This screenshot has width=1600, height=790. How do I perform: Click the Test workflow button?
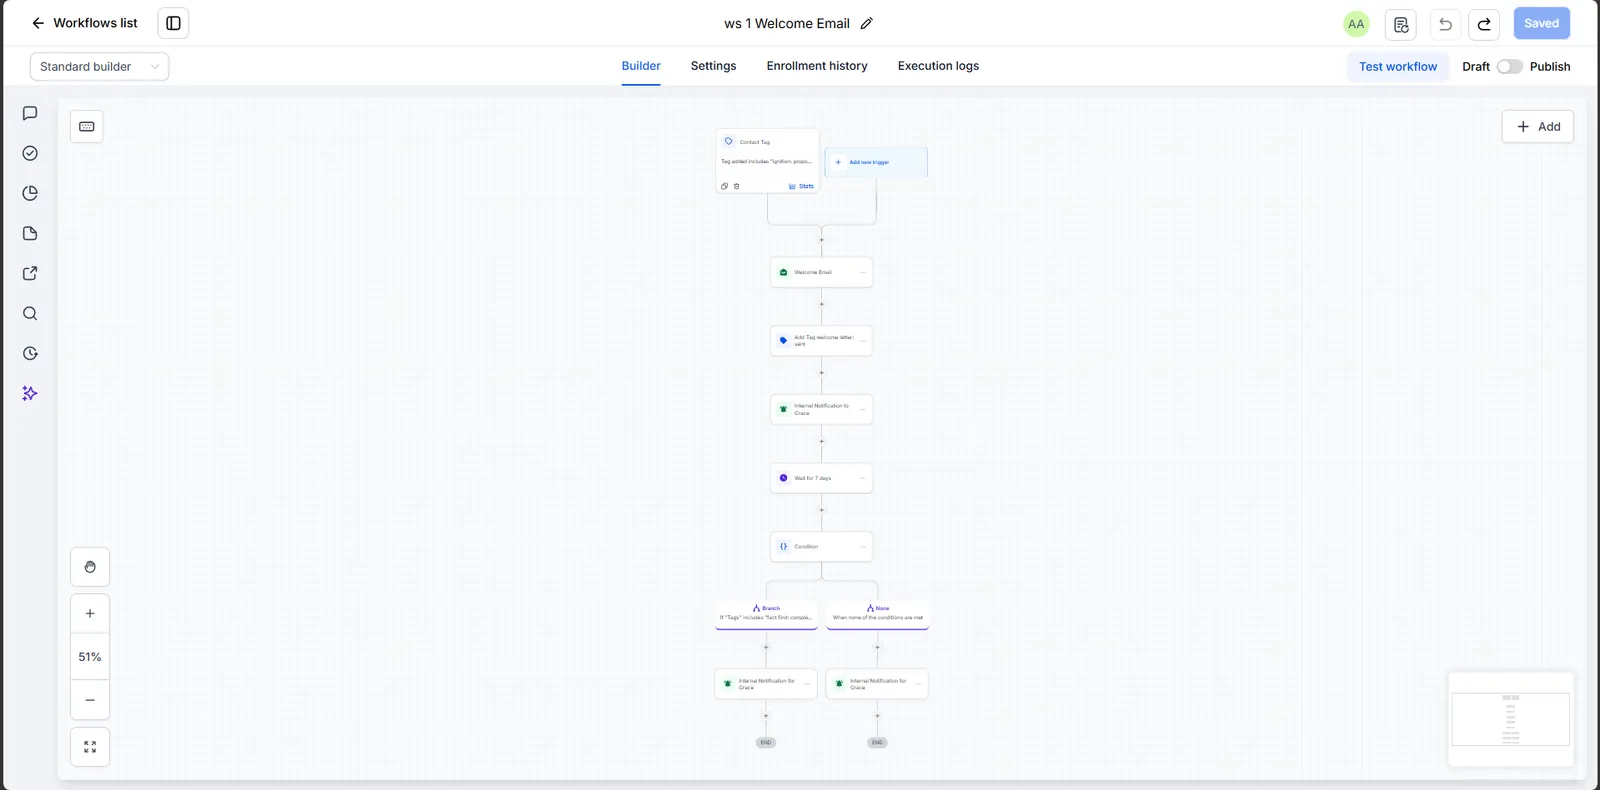pyautogui.click(x=1398, y=67)
